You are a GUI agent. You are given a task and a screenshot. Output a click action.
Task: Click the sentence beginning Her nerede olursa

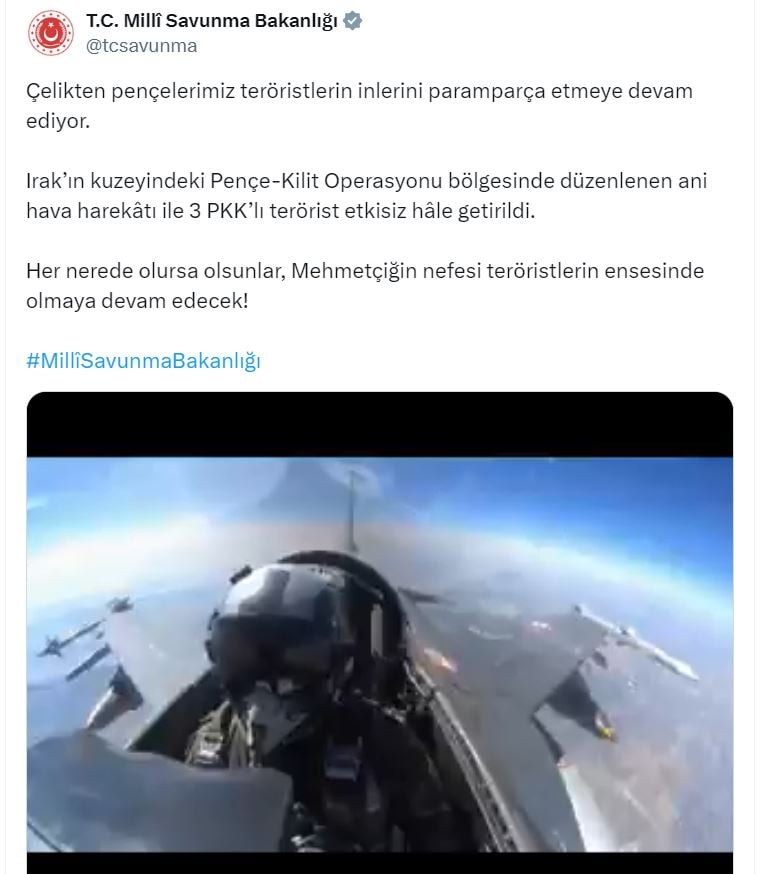pos(365,285)
